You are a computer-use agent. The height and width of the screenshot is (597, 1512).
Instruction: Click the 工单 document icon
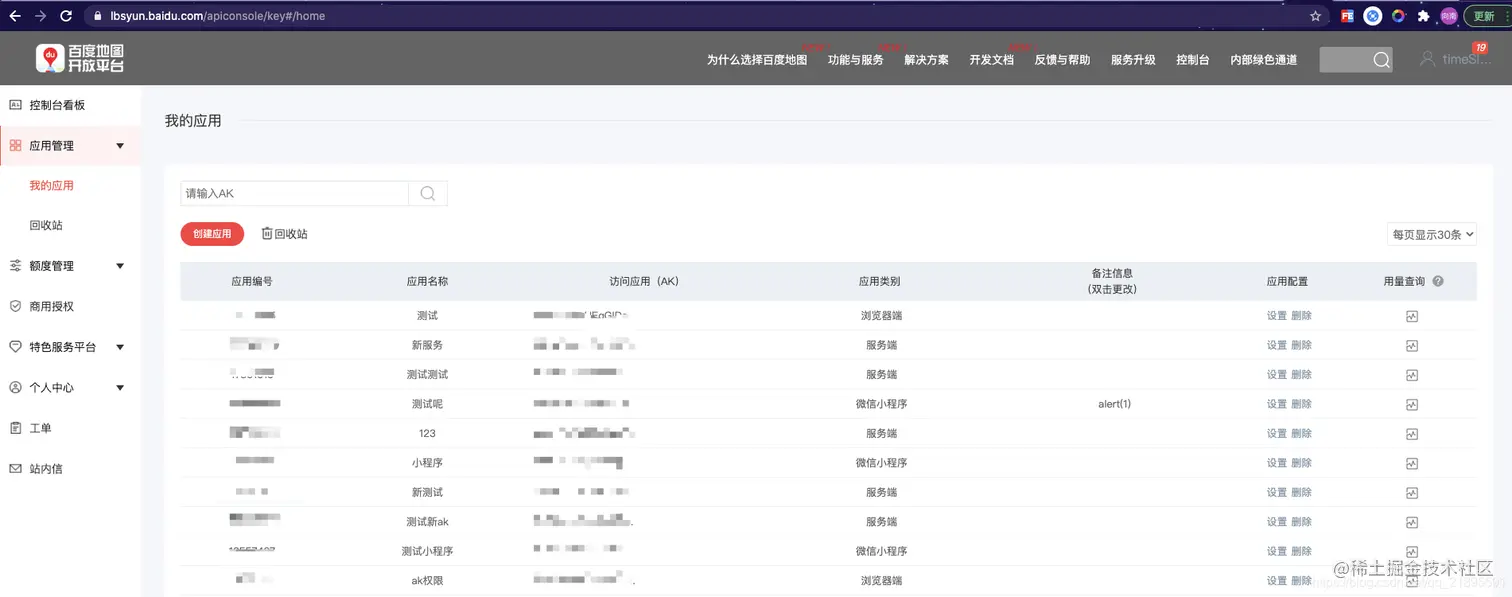tap(15, 427)
